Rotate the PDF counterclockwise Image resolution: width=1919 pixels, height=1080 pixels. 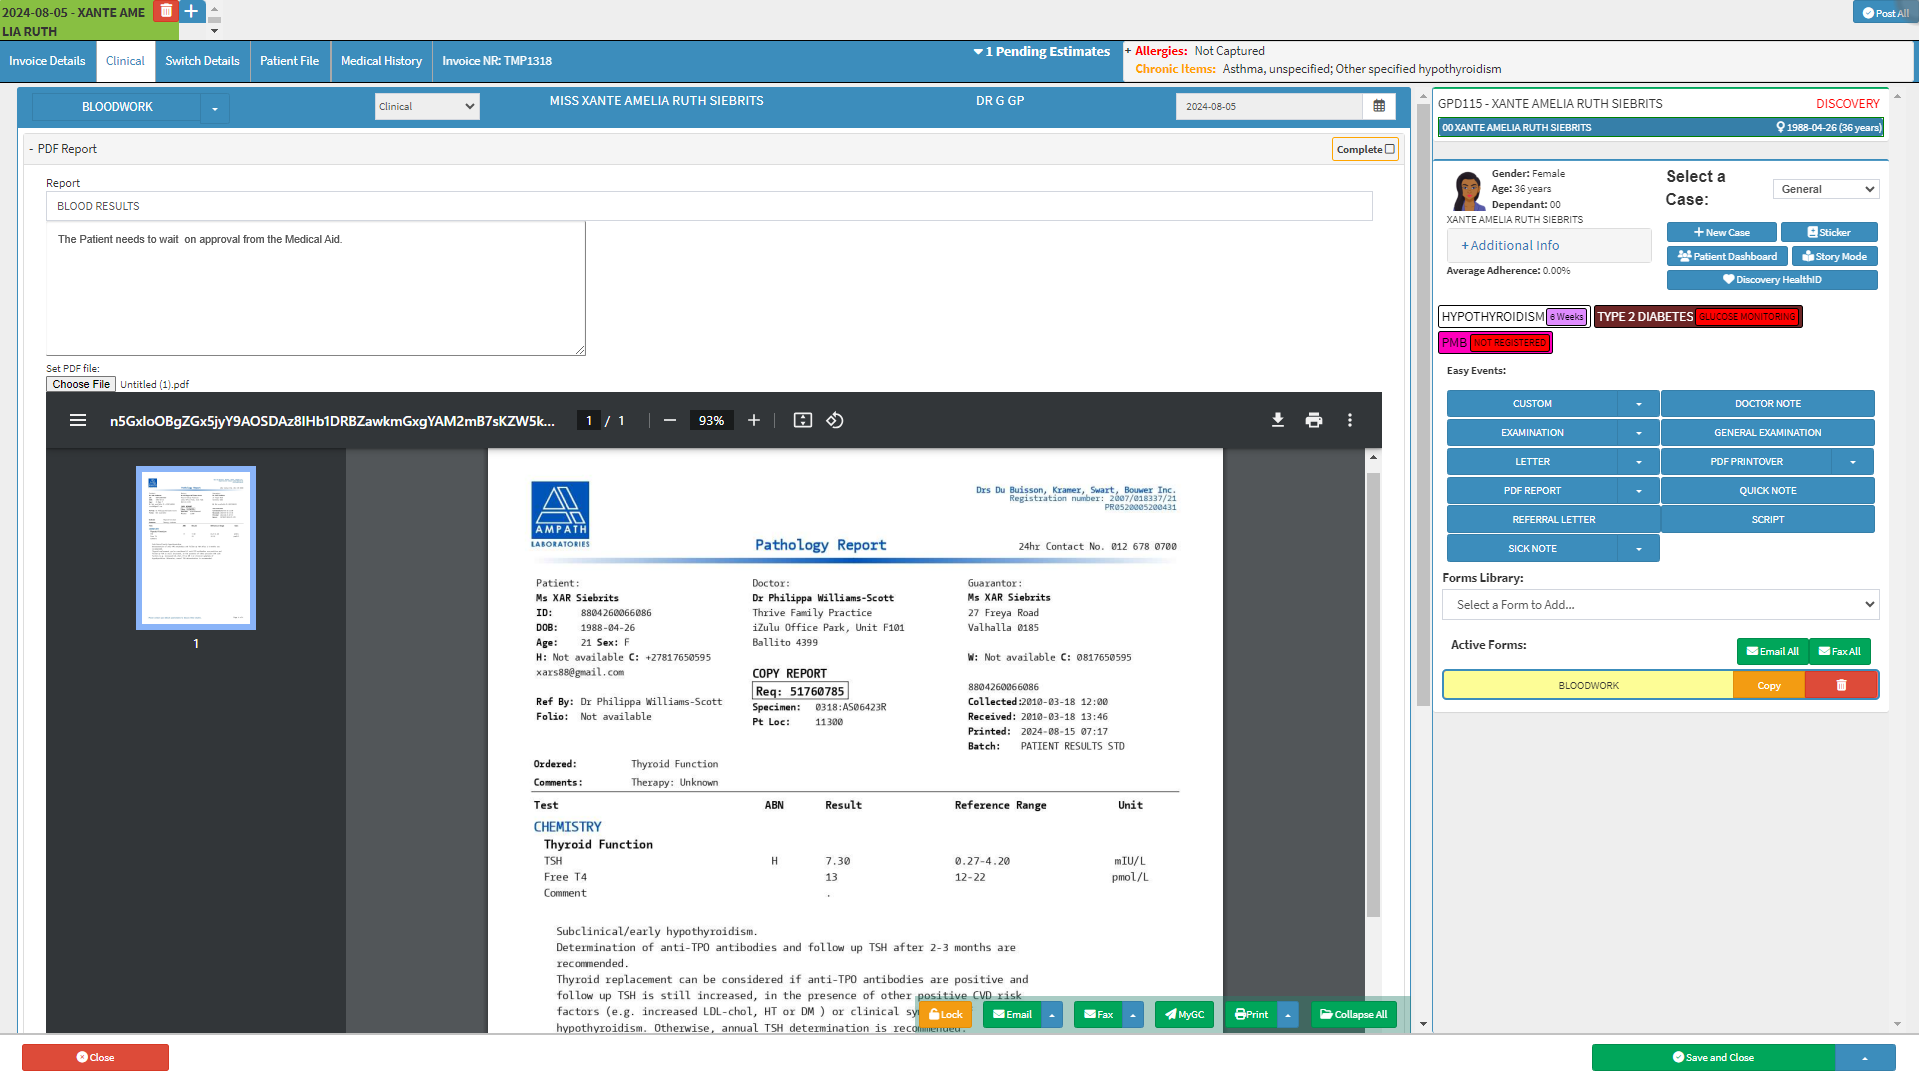[x=835, y=421]
